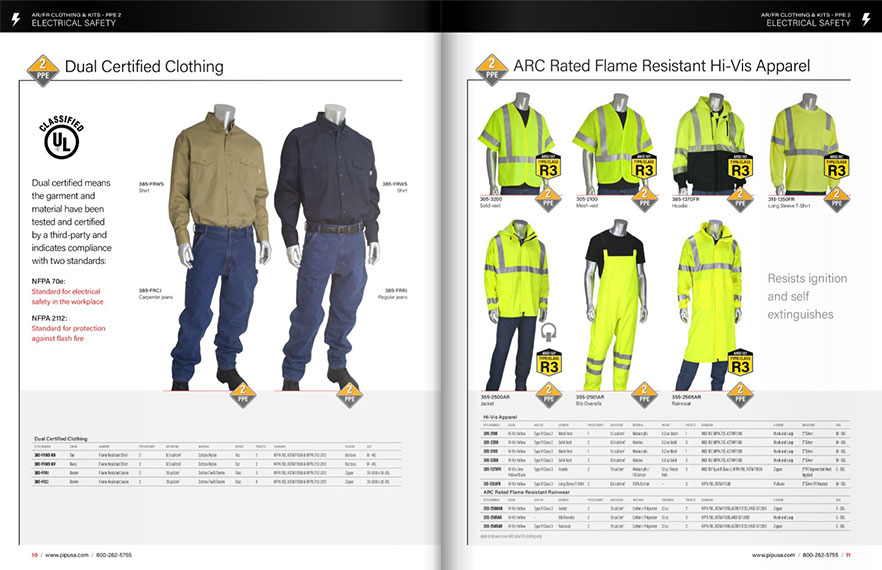
Task: Click the 'NFPA 2112:' label
Action: 50,318
